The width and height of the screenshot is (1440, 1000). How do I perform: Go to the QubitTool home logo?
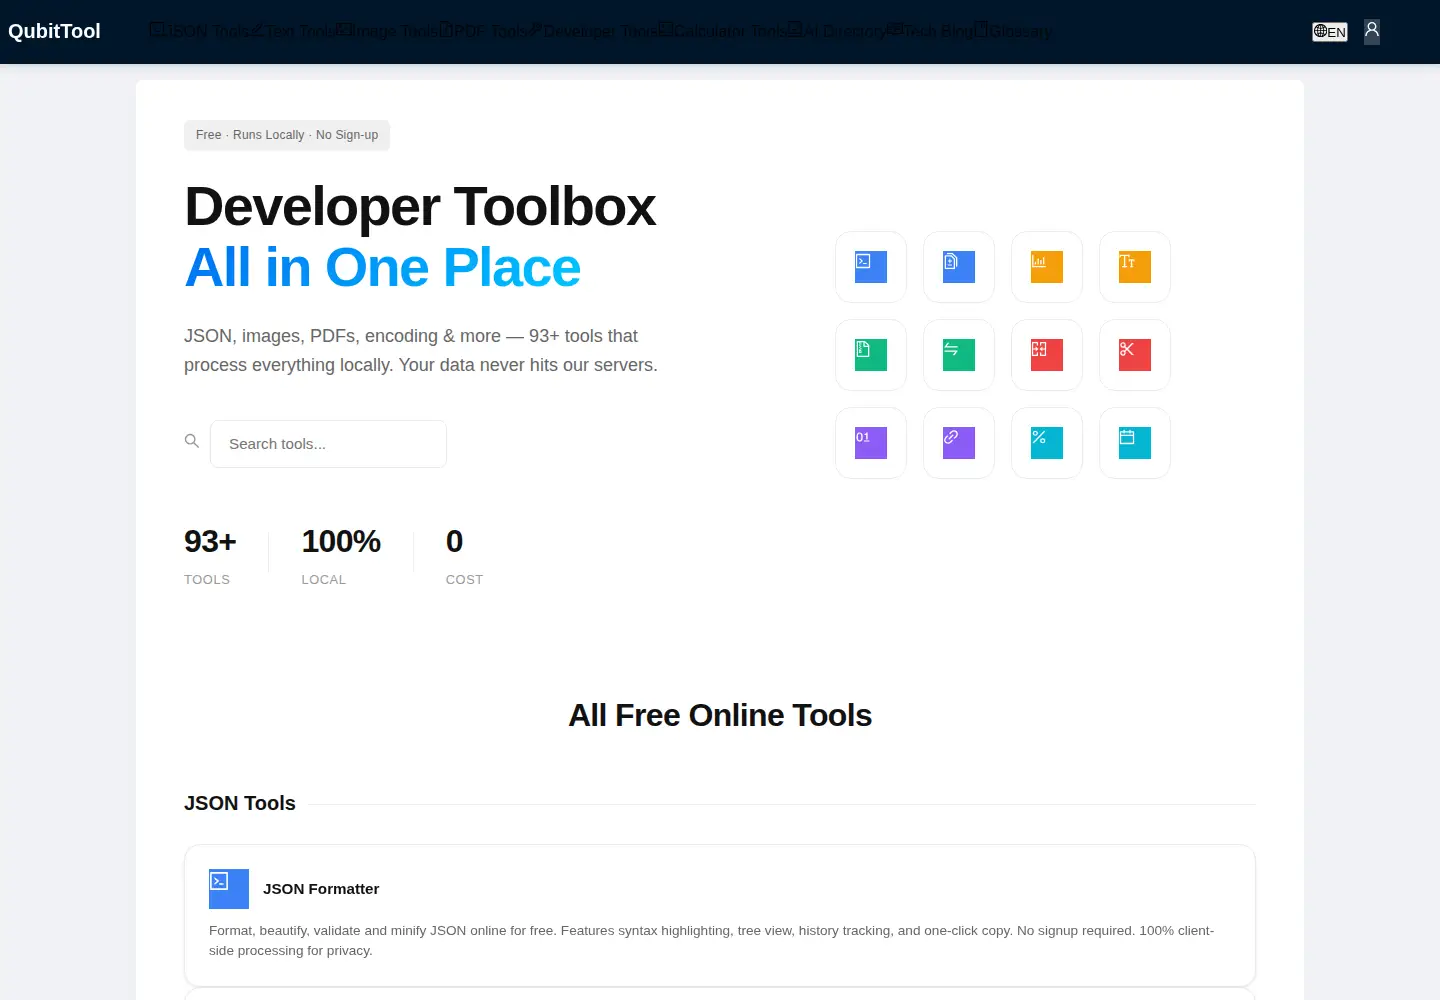54,31
